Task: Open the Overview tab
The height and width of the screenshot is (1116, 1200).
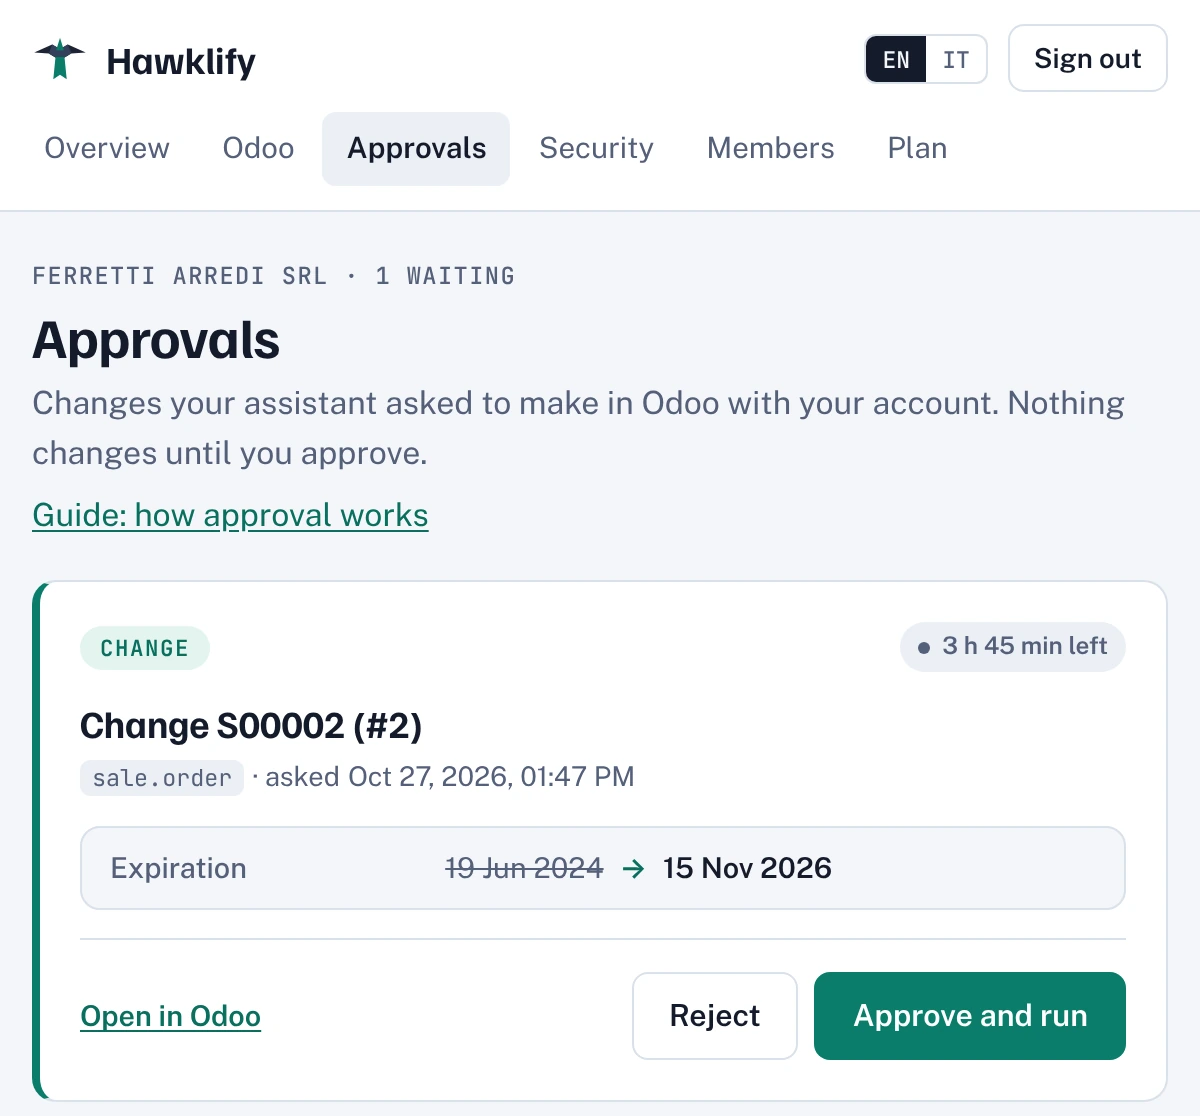Action: [x=107, y=148]
